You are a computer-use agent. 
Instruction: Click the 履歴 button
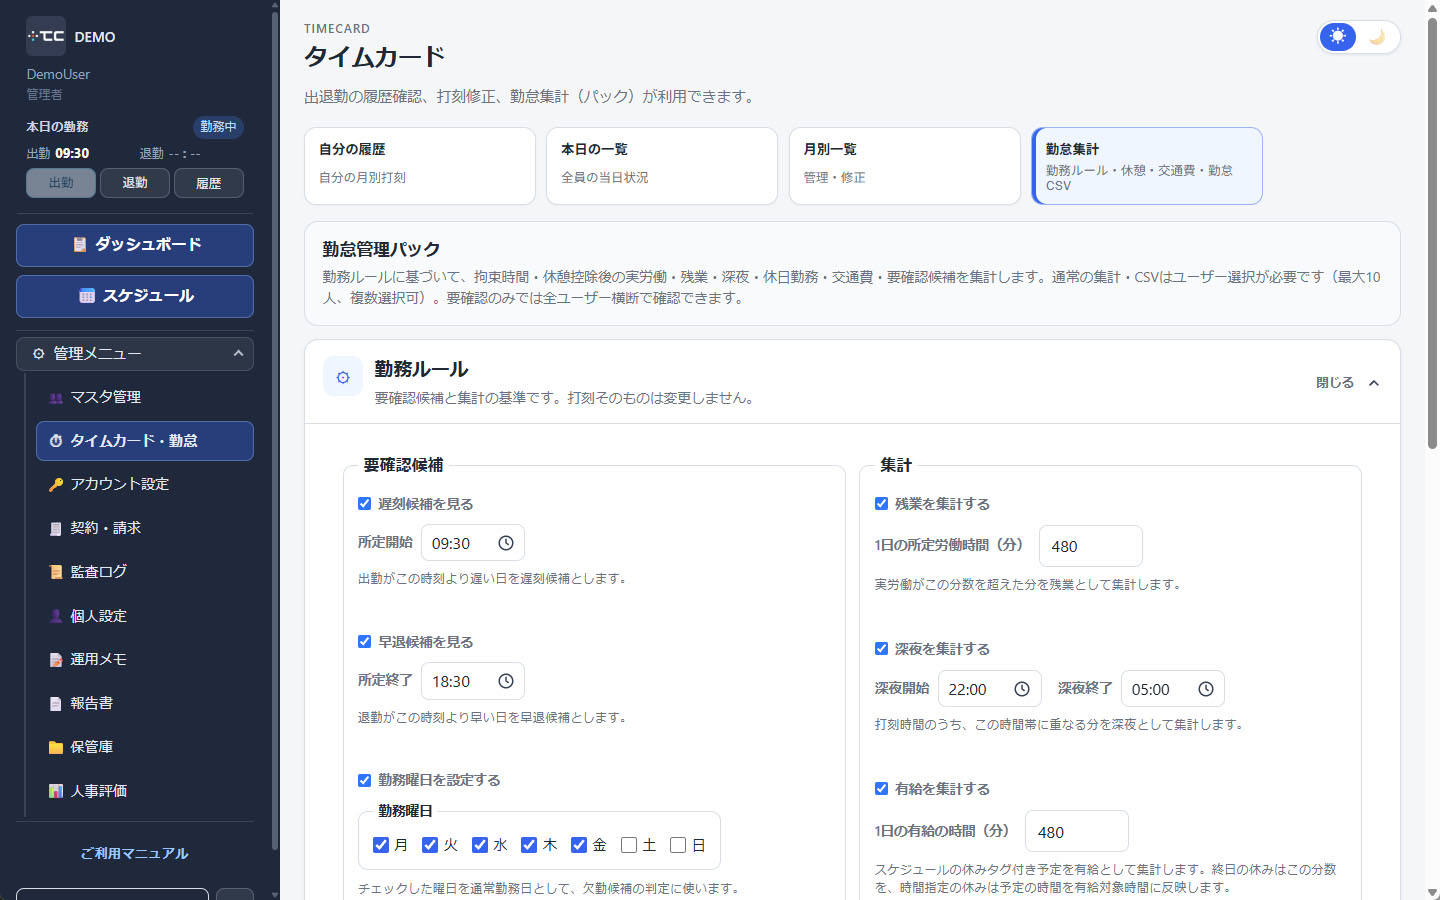209,183
